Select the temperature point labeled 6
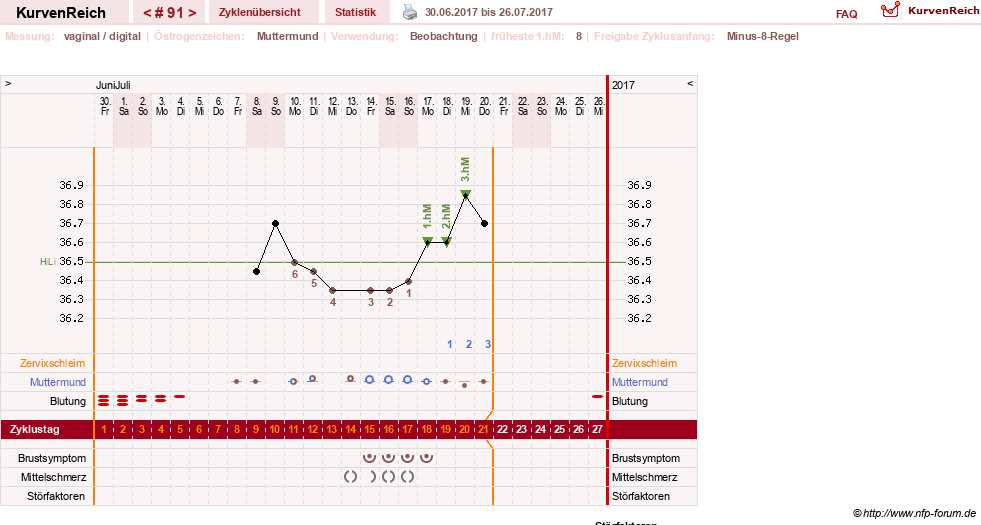This screenshot has height=525, width=981. [x=295, y=262]
